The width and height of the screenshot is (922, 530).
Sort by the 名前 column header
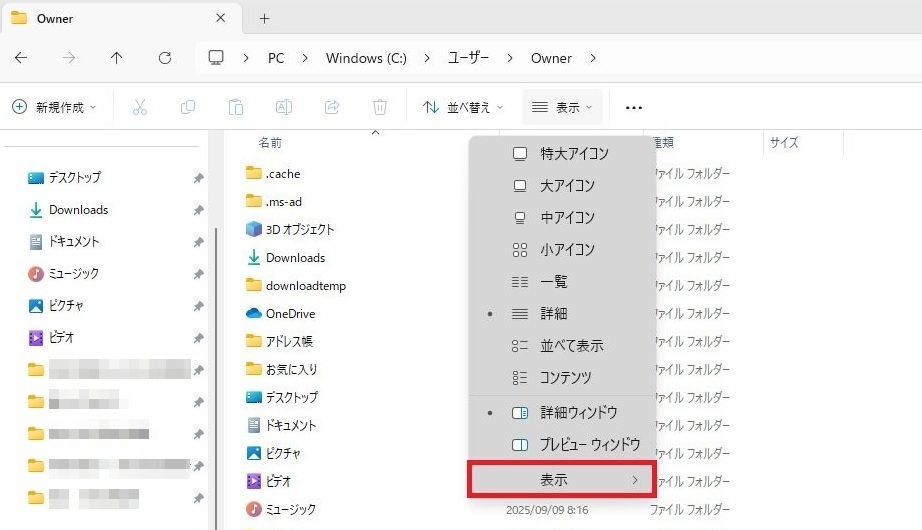tap(270, 143)
